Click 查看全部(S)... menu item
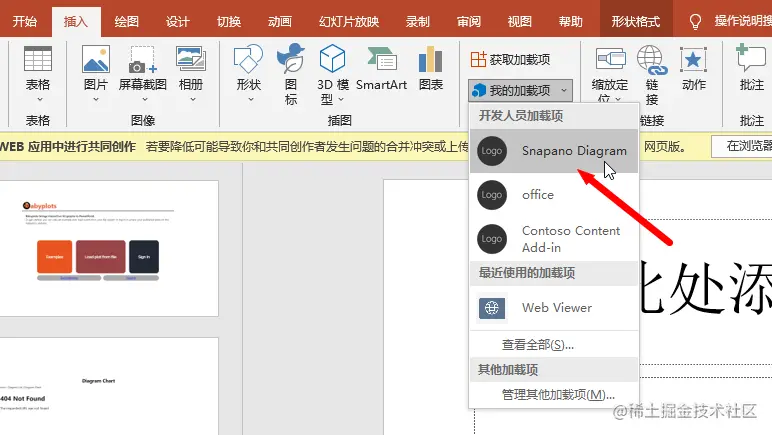This screenshot has height=435, width=772. pyautogui.click(x=538, y=345)
